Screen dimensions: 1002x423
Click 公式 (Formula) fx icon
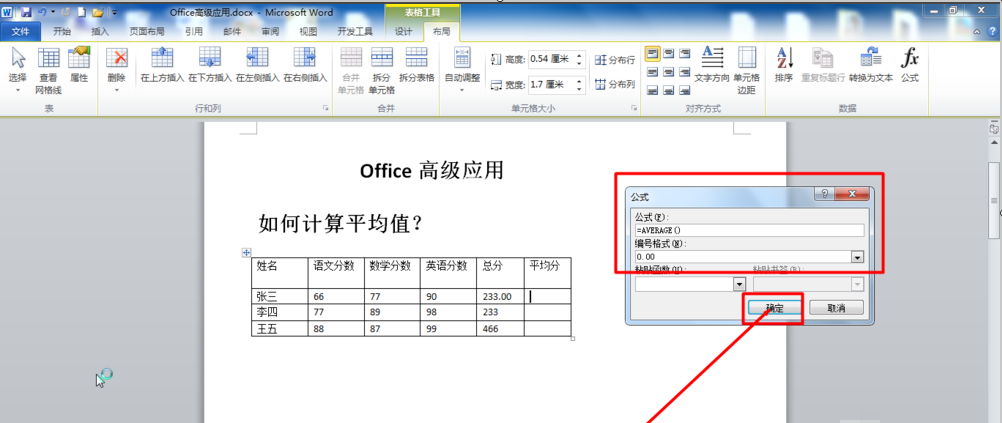point(910,58)
